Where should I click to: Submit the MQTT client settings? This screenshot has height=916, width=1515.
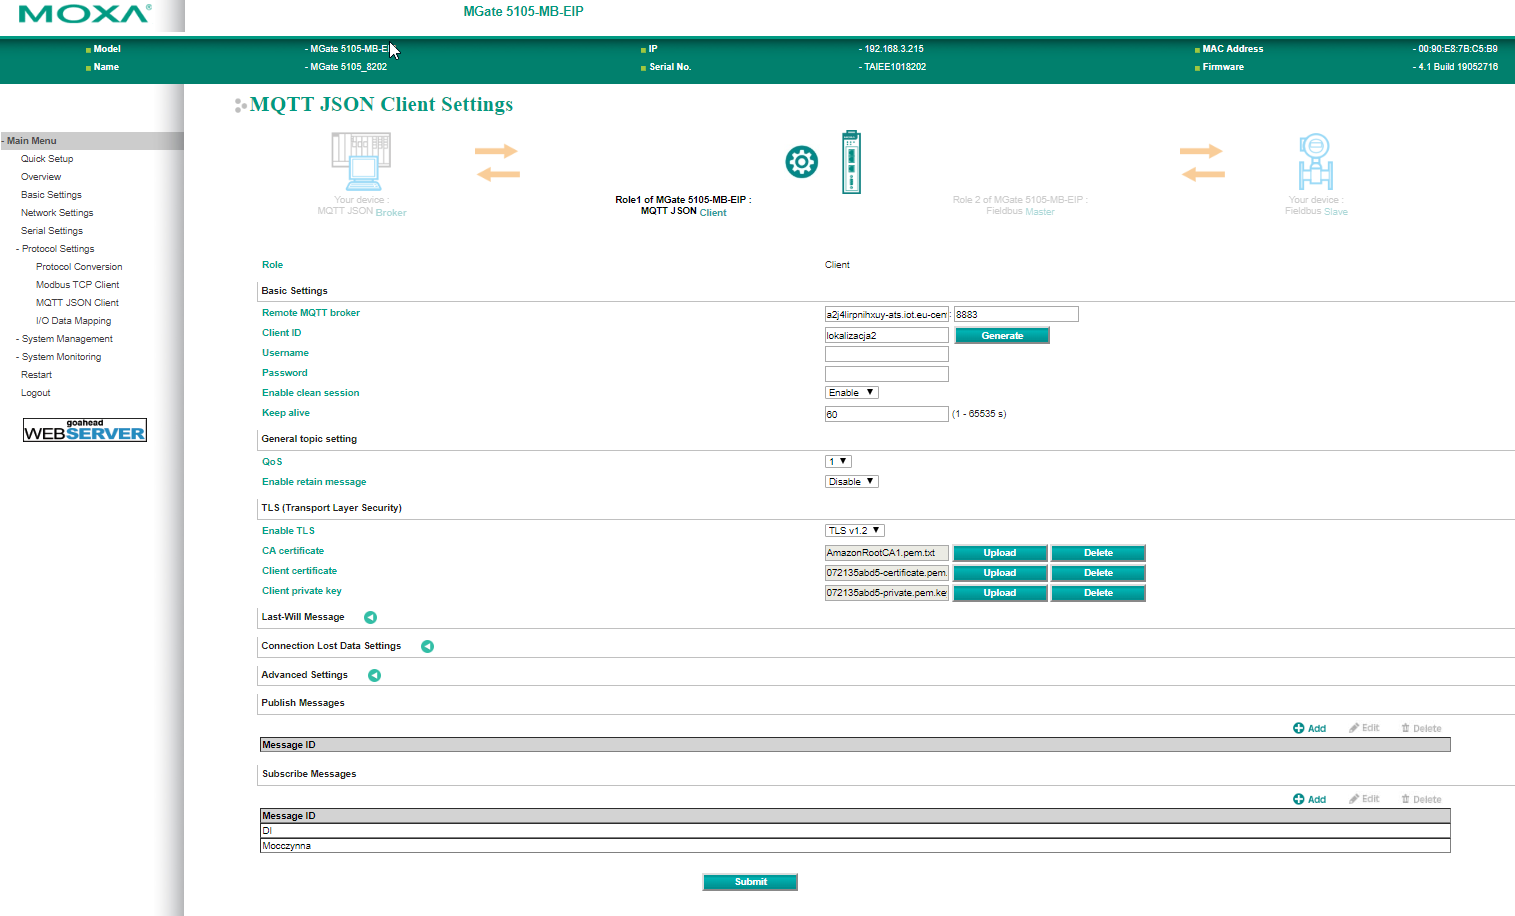click(x=750, y=882)
